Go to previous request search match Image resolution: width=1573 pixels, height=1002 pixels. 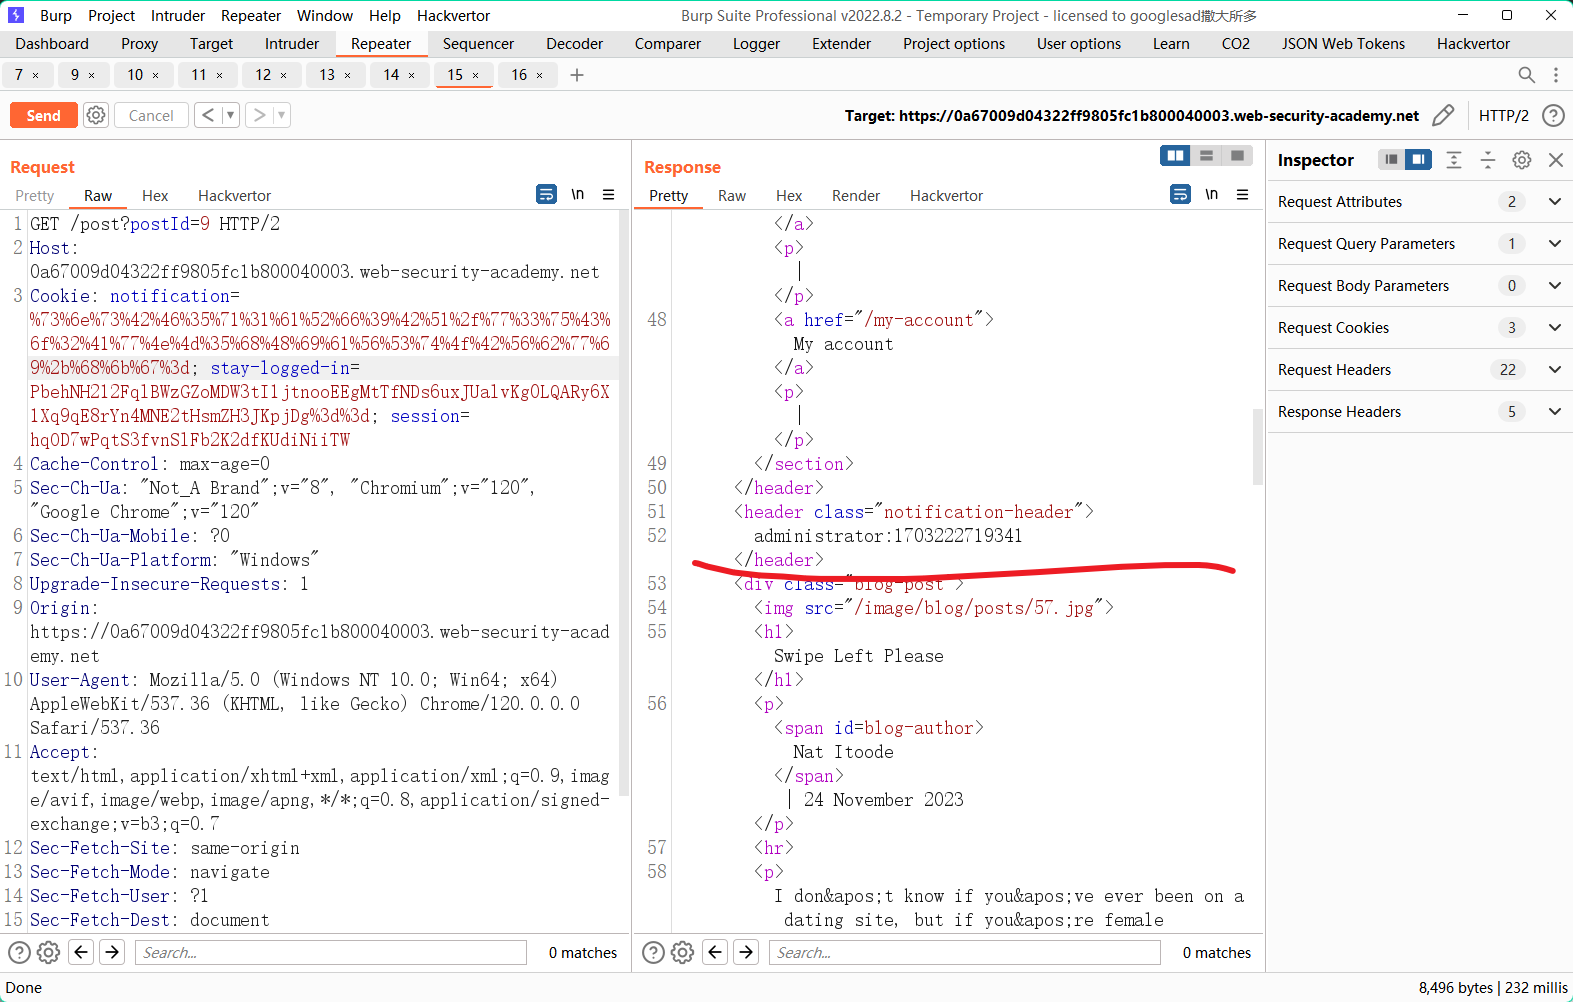pyautogui.click(x=82, y=952)
